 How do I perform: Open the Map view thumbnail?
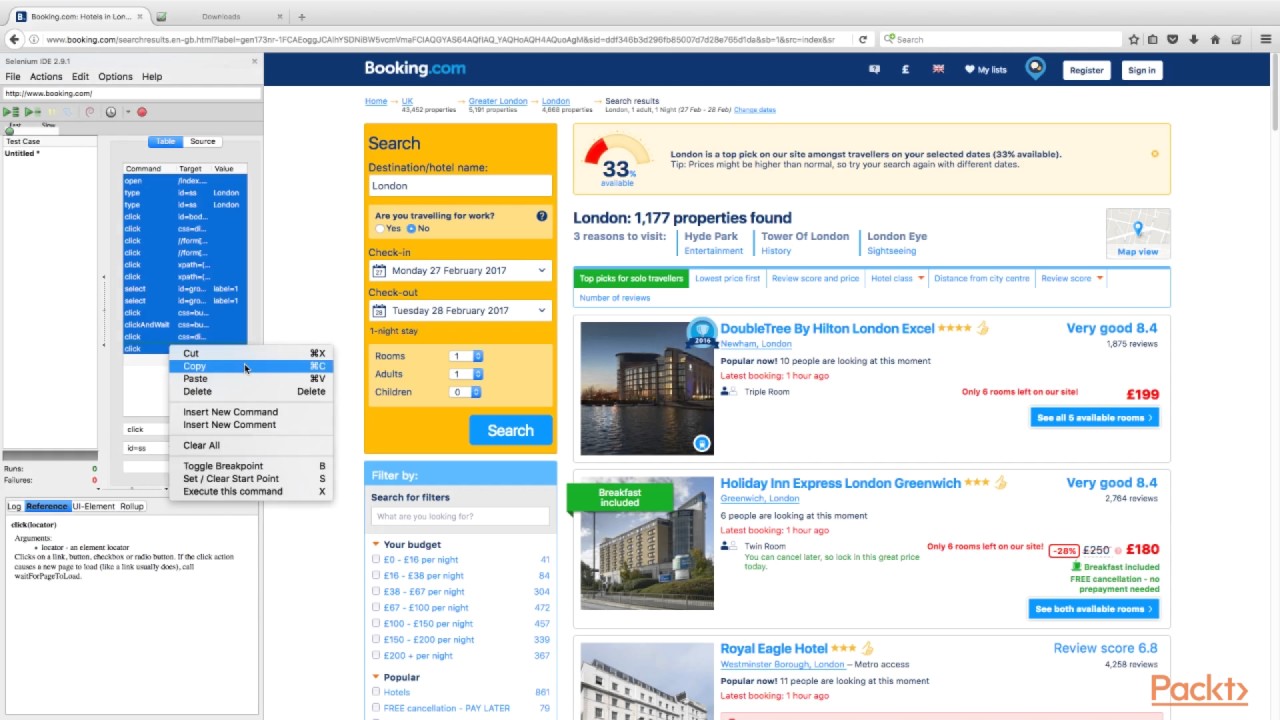coord(1138,233)
